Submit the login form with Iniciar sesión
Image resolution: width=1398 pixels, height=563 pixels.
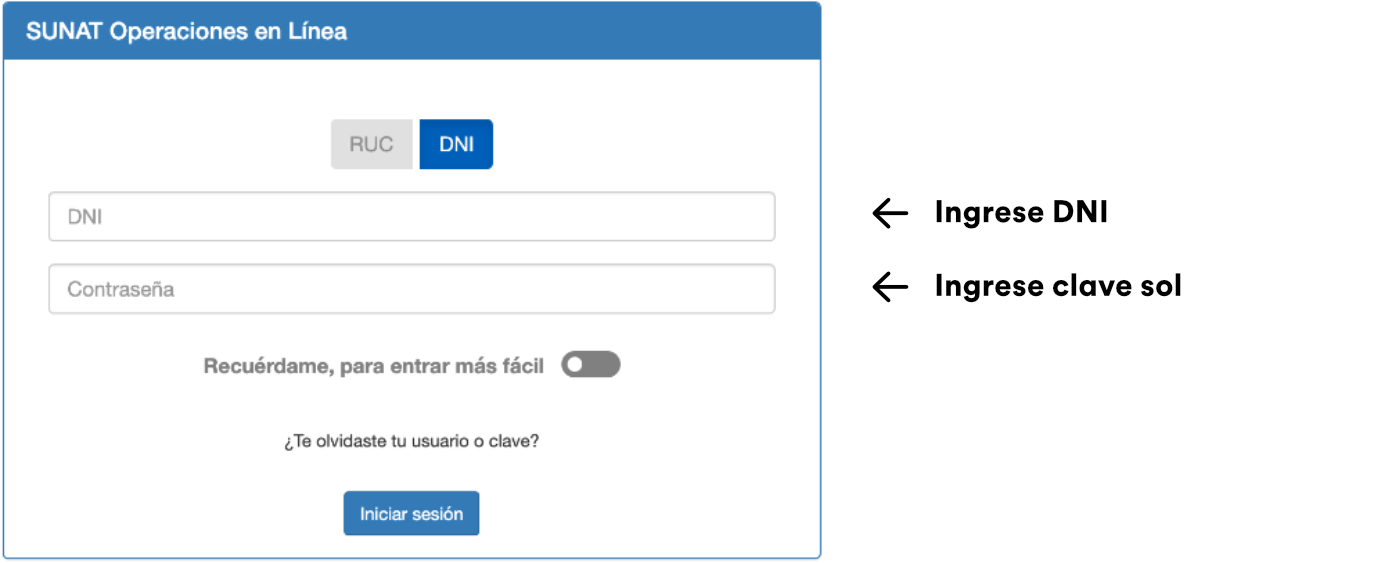coord(411,513)
